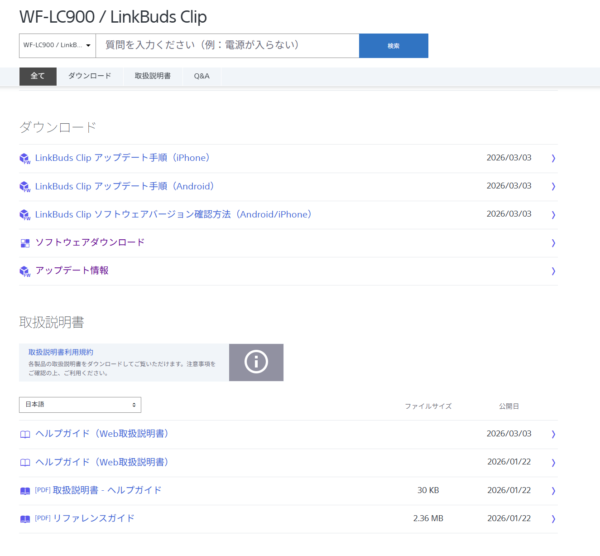Click the chevron on the 2026/03/03 ヘルプガイド row
The height and width of the screenshot is (556, 600).
point(553,434)
